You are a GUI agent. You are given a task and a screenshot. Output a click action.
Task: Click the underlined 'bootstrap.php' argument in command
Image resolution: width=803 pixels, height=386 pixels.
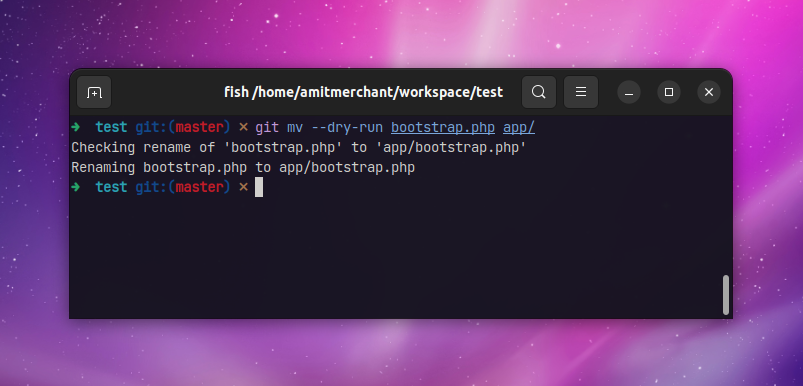(x=443, y=127)
